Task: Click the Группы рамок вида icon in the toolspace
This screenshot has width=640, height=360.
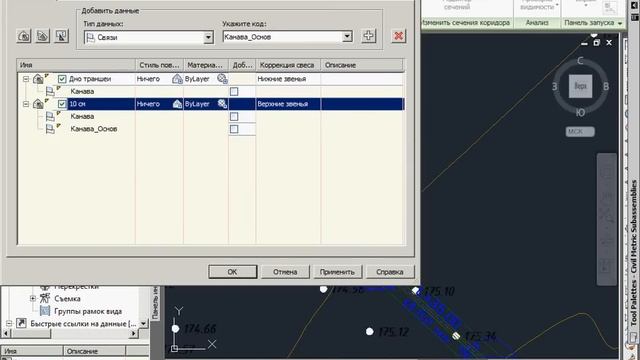Action: pos(45,311)
